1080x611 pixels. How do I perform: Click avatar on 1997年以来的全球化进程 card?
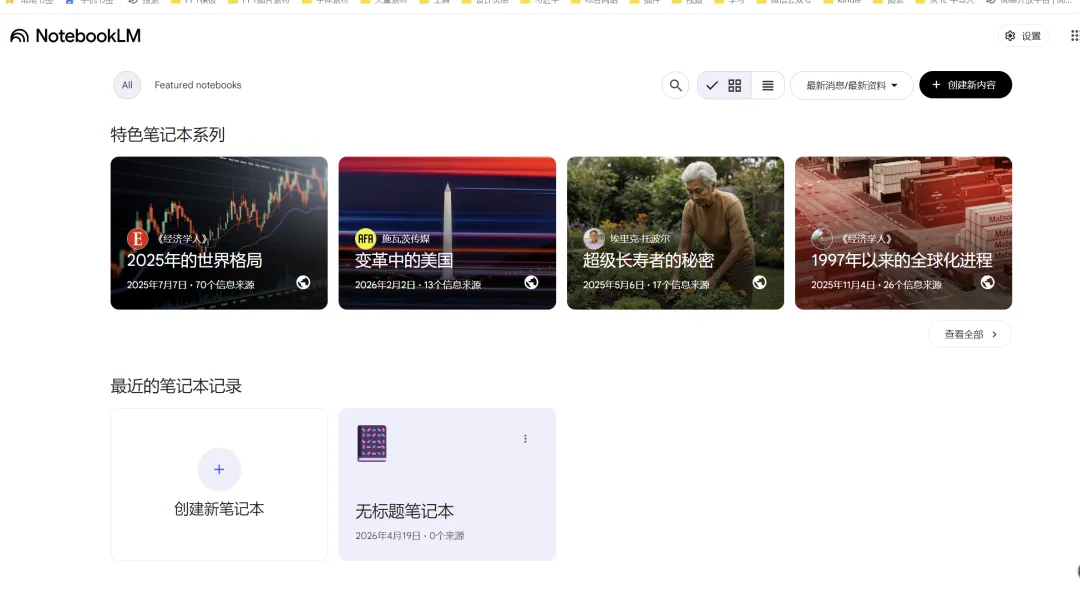[822, 239]
